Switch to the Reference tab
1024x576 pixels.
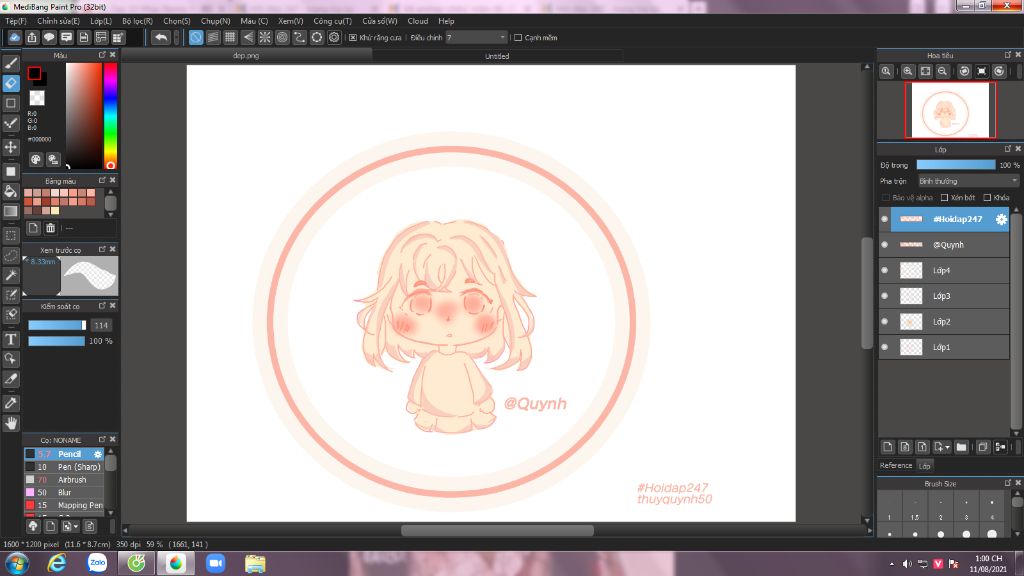point(895,466)
